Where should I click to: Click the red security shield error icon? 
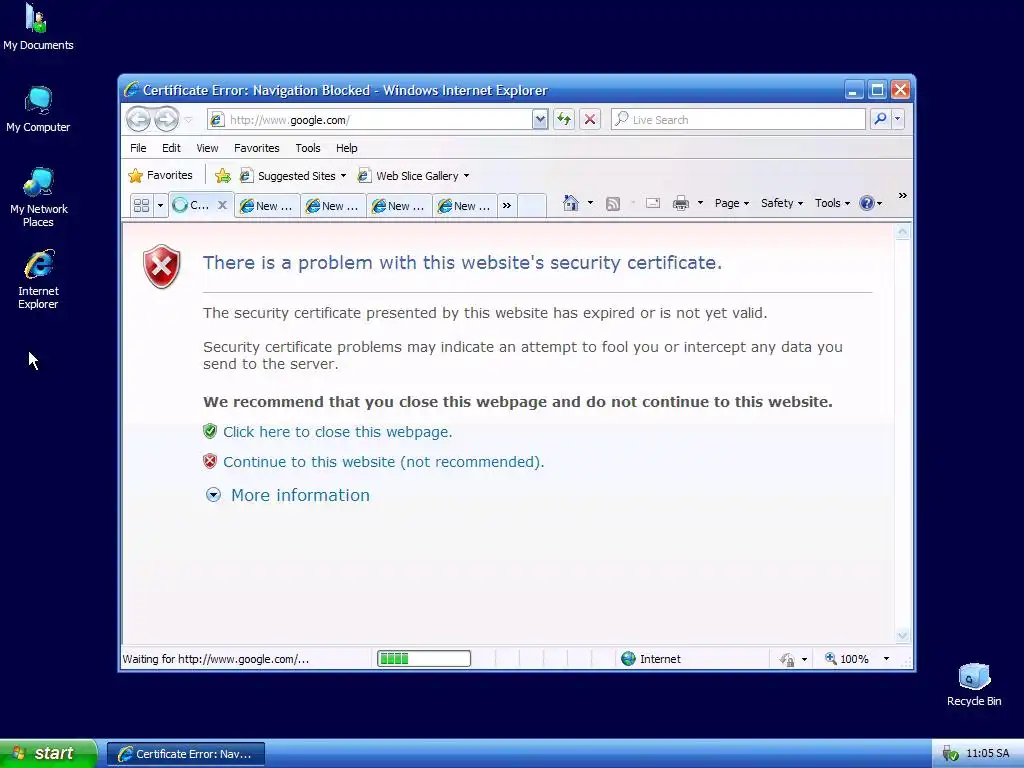[162, 266]
